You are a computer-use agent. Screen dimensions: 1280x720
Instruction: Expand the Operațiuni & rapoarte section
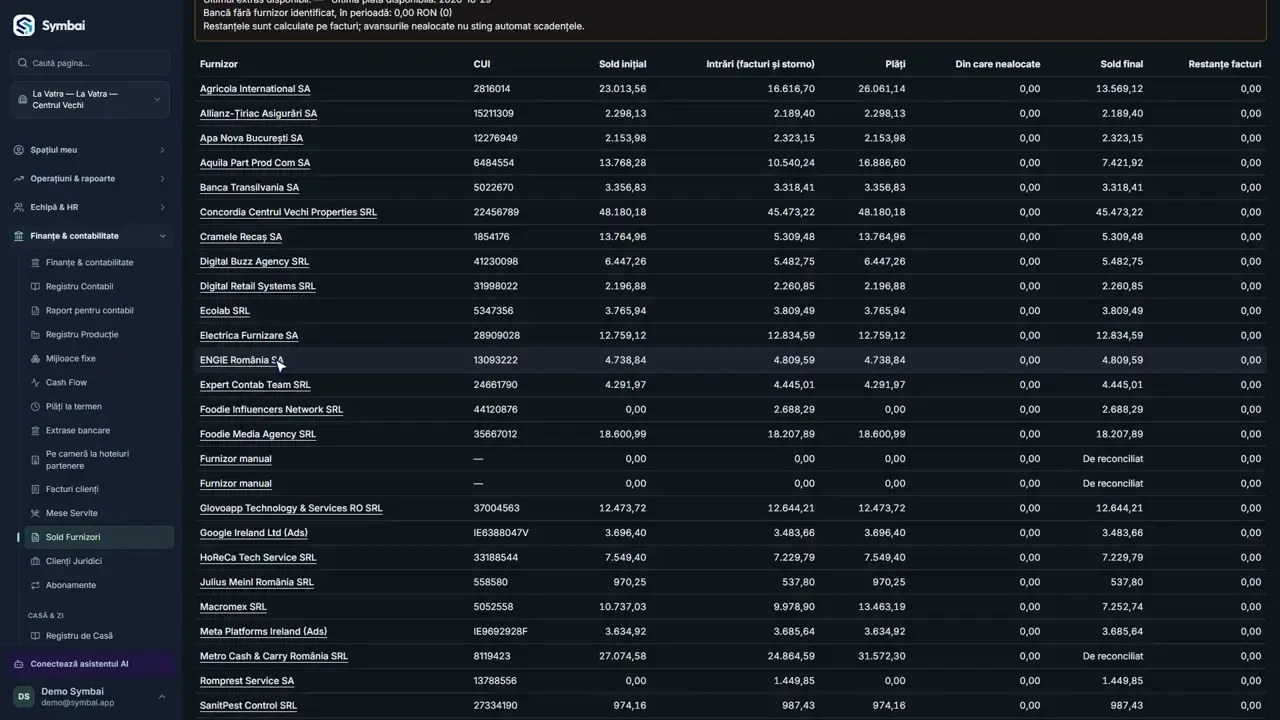90,179
